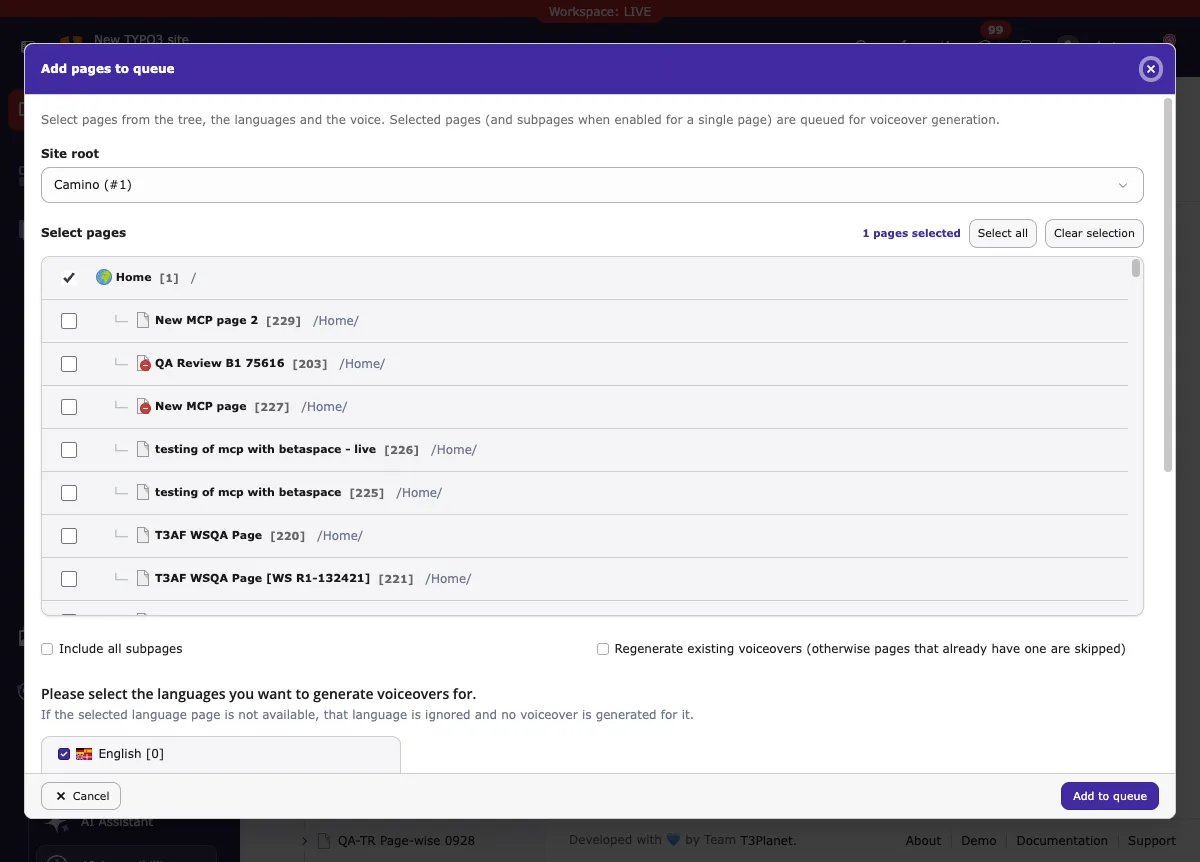Open the About link in background footer

(x=923, y=841)
